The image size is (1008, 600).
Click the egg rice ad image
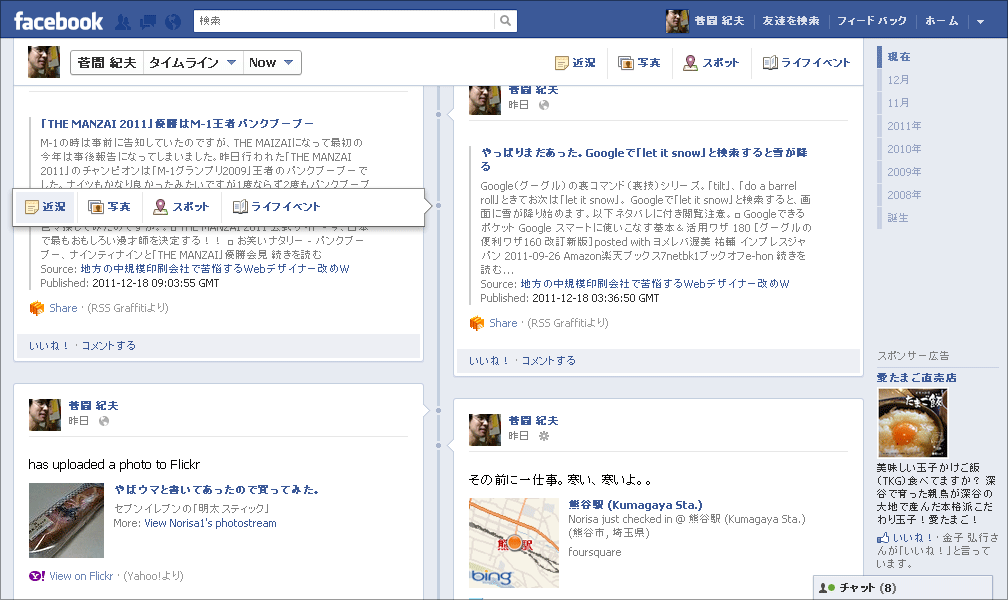(912, 423)
